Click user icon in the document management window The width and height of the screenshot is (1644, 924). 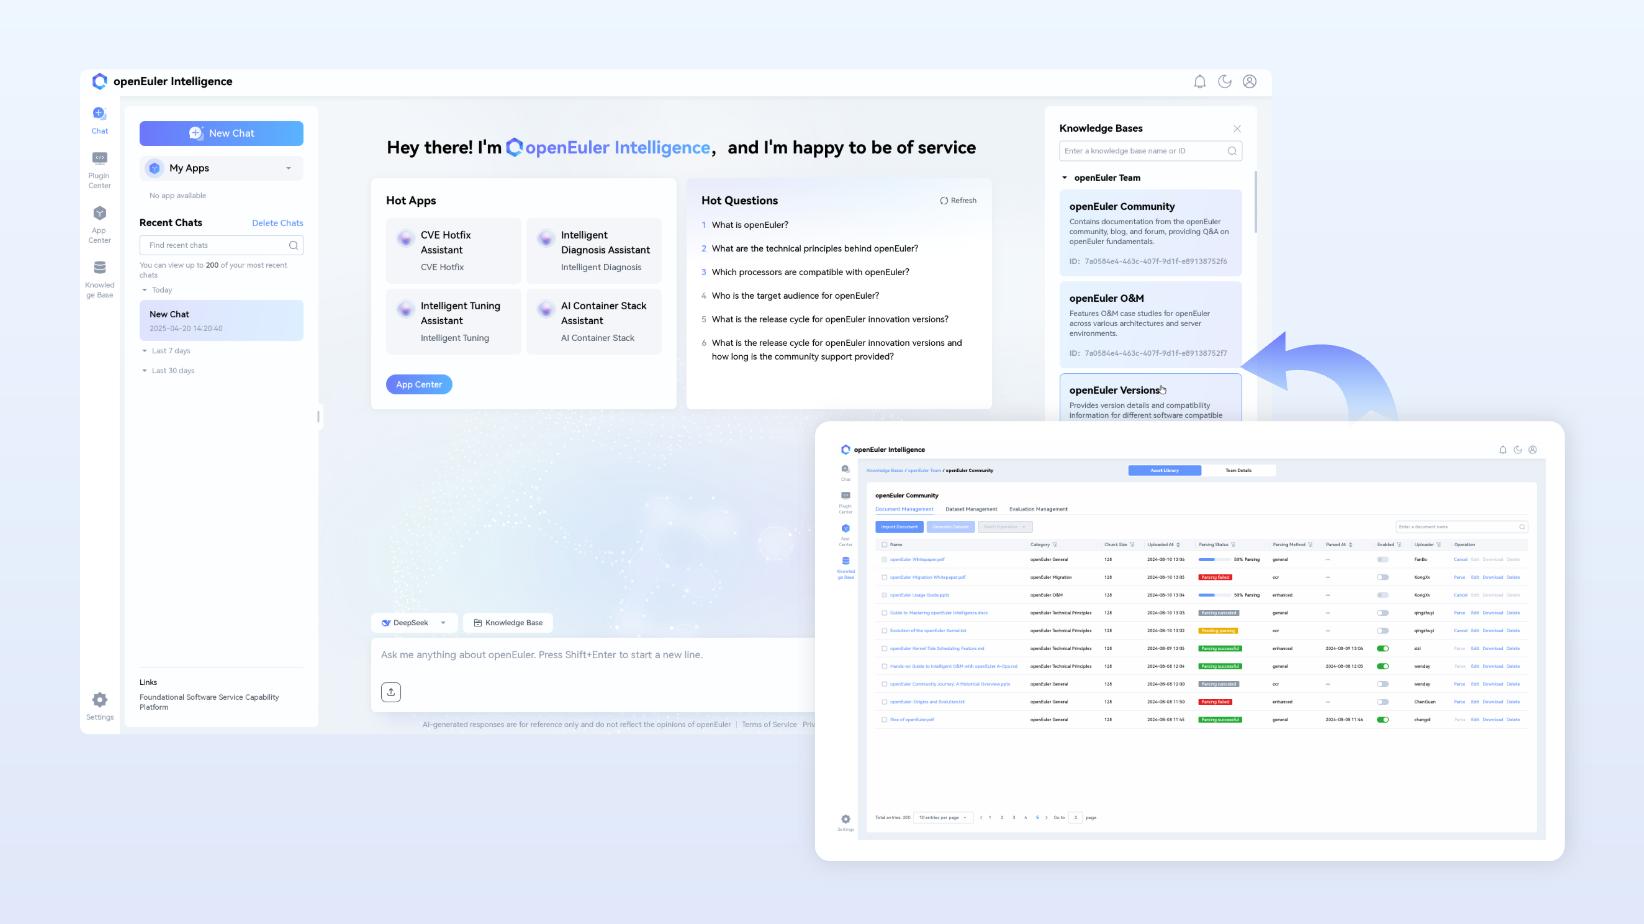[1533, 450]
